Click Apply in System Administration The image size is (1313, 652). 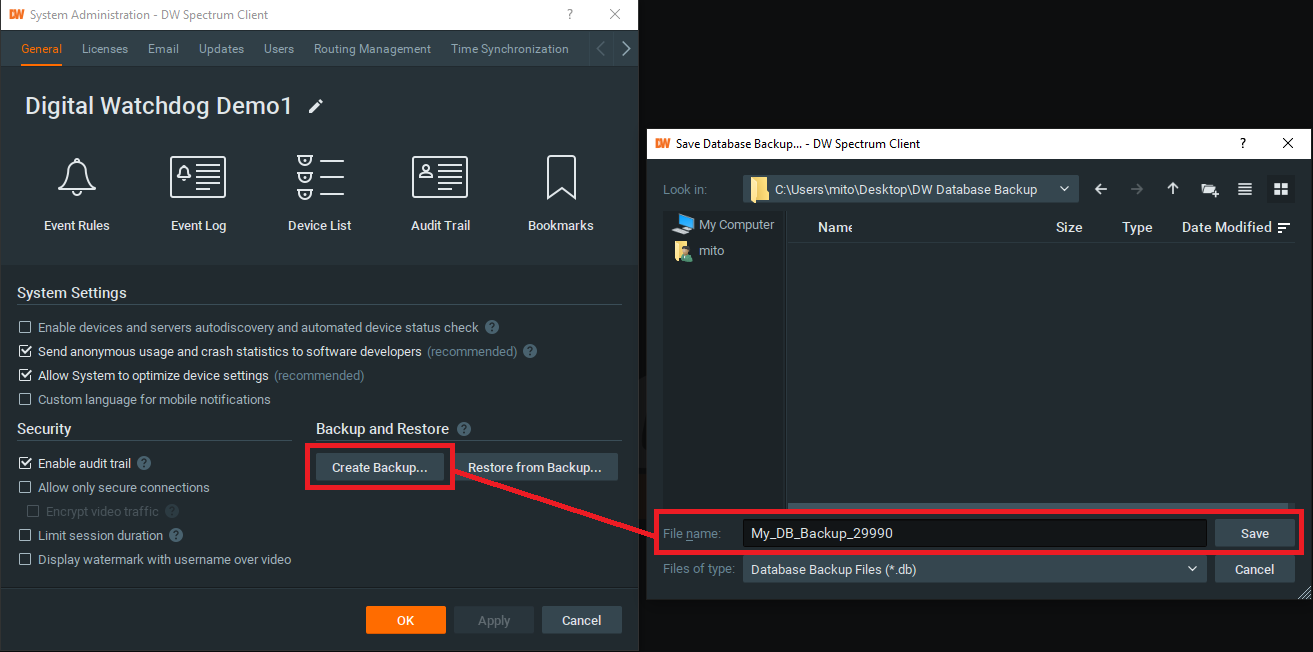click(494, 620)
